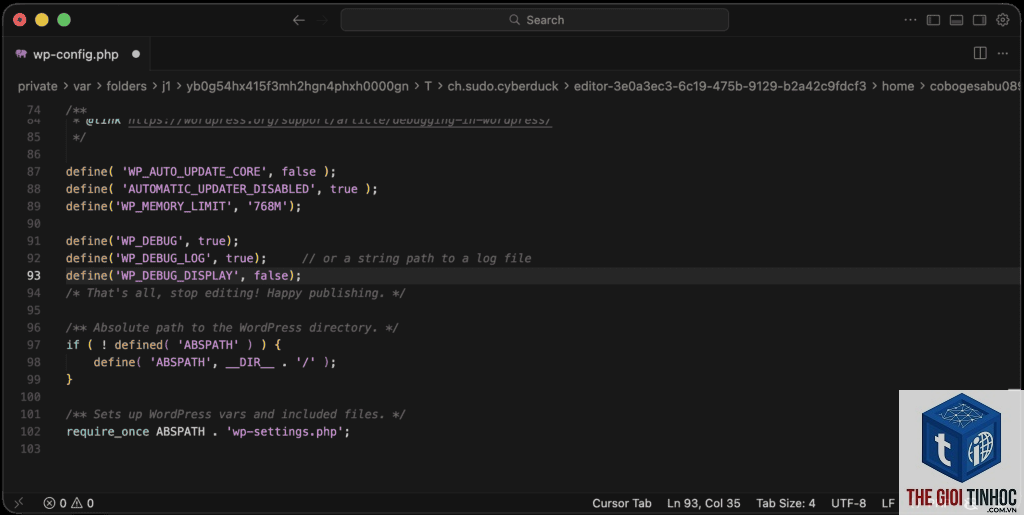Open the Search command center field

point(534,20)
